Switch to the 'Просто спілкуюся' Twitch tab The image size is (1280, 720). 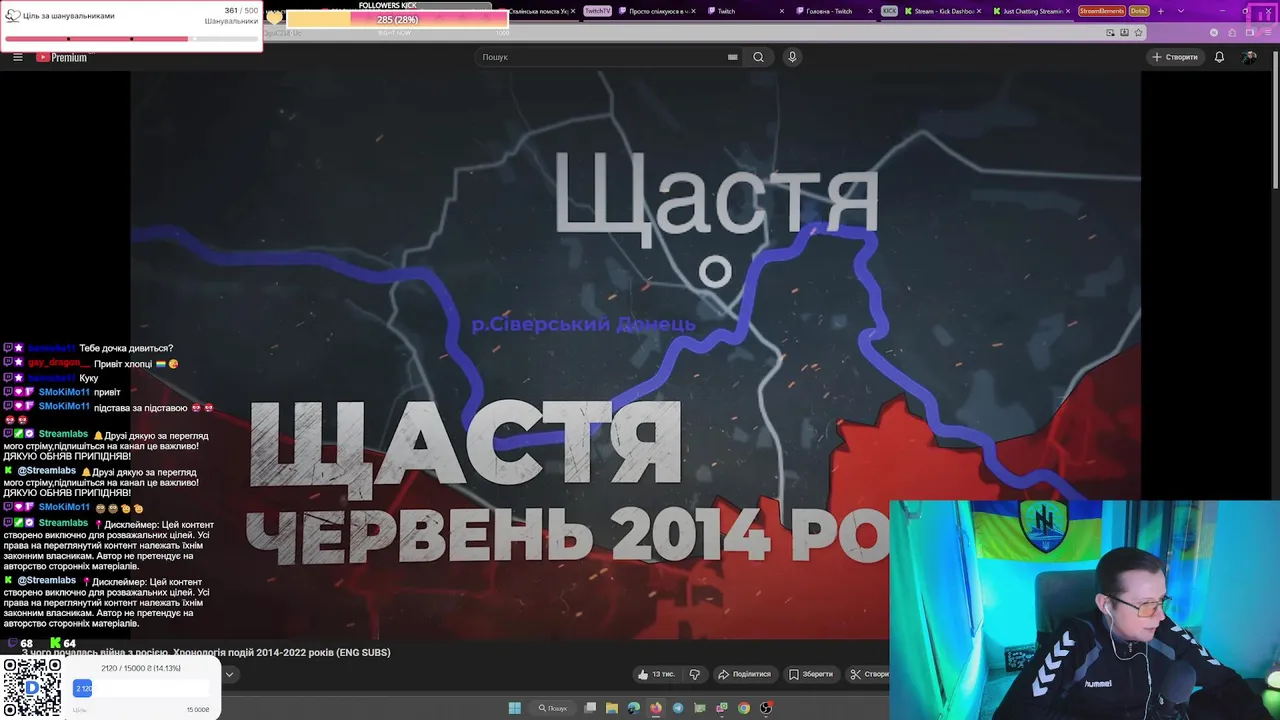(x=657, y=11)
